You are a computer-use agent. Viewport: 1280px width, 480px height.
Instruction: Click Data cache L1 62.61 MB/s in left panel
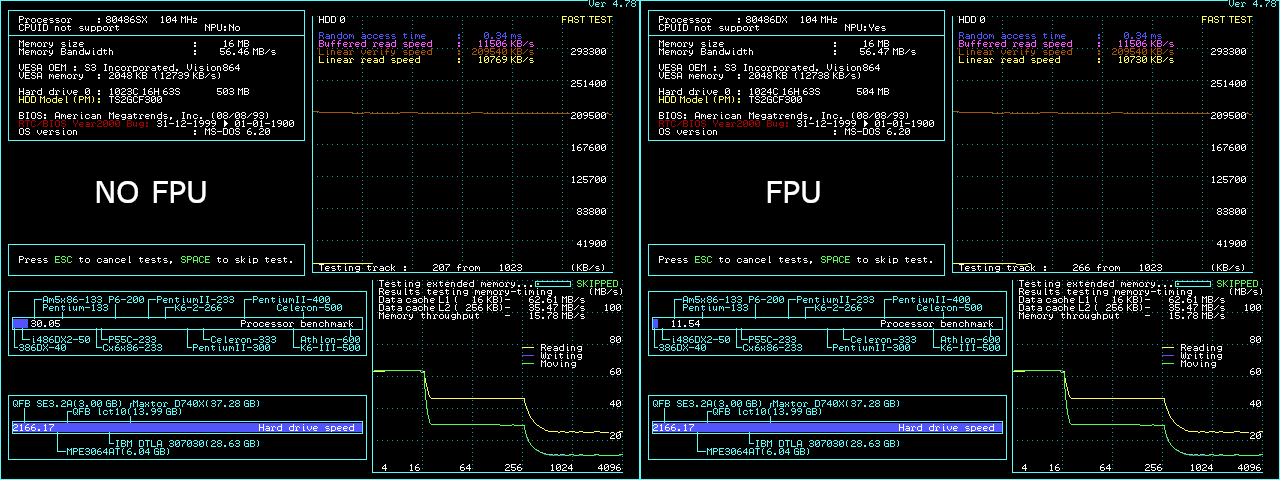pos(481,300)
